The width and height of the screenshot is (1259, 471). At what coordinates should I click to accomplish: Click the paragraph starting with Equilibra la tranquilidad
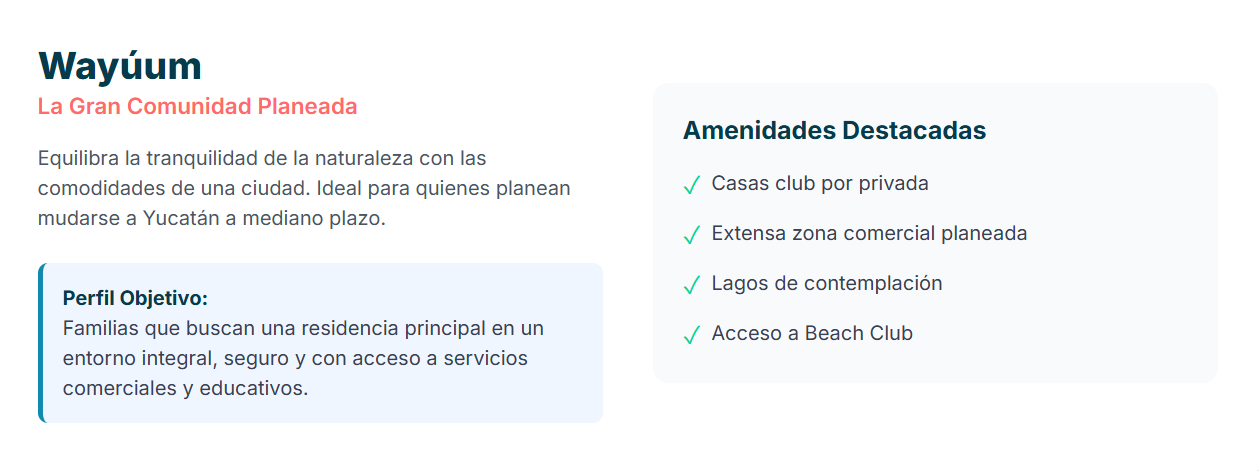click(303, 188)
